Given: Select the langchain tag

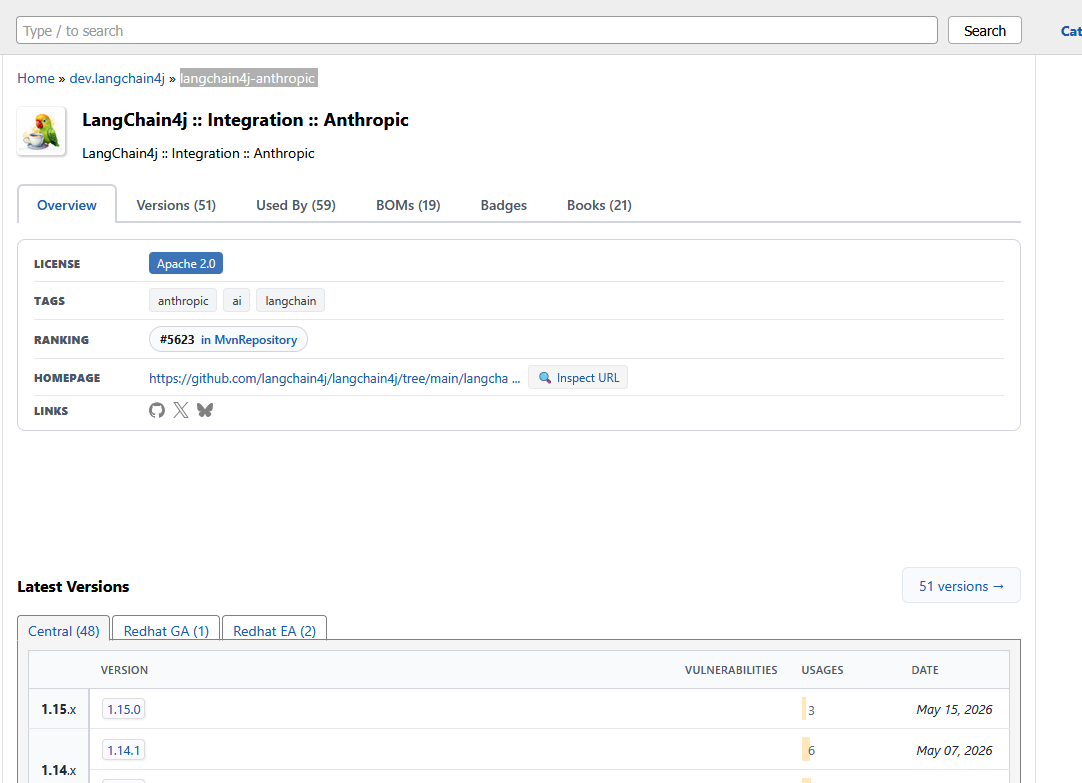Looking at the screenshot, I should (x=291, y=301).
